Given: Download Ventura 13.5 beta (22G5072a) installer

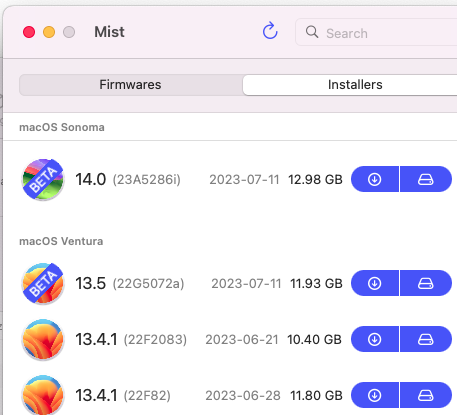Looking at the screenshot, I should 375,283.
